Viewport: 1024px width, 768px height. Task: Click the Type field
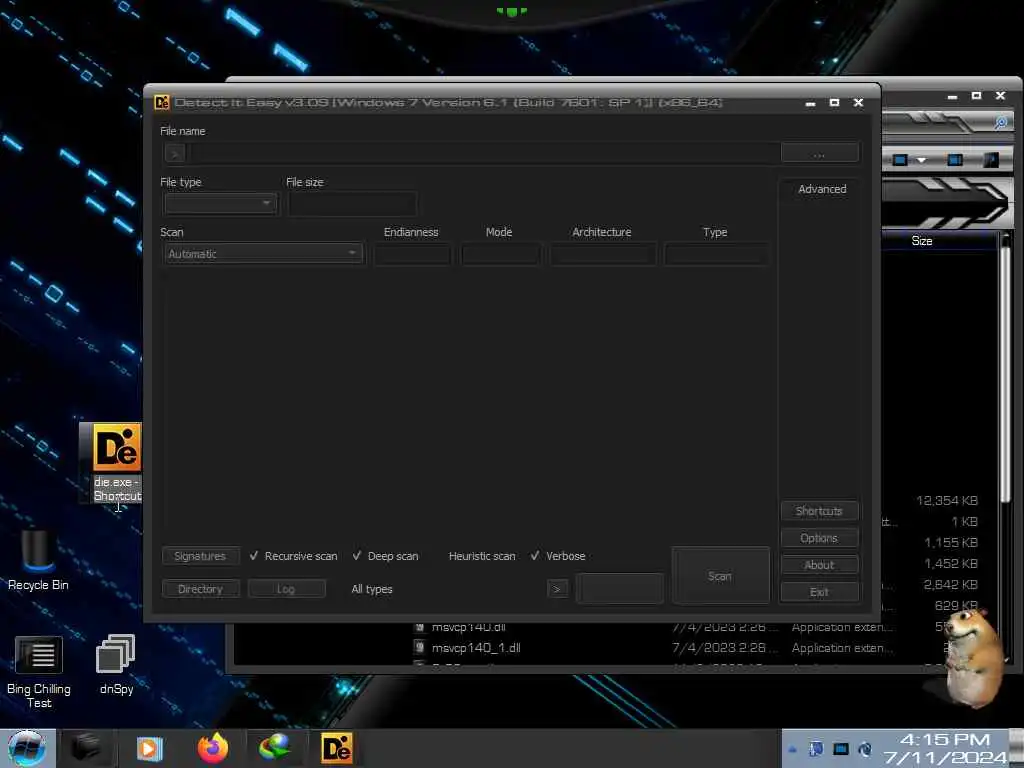716,254
